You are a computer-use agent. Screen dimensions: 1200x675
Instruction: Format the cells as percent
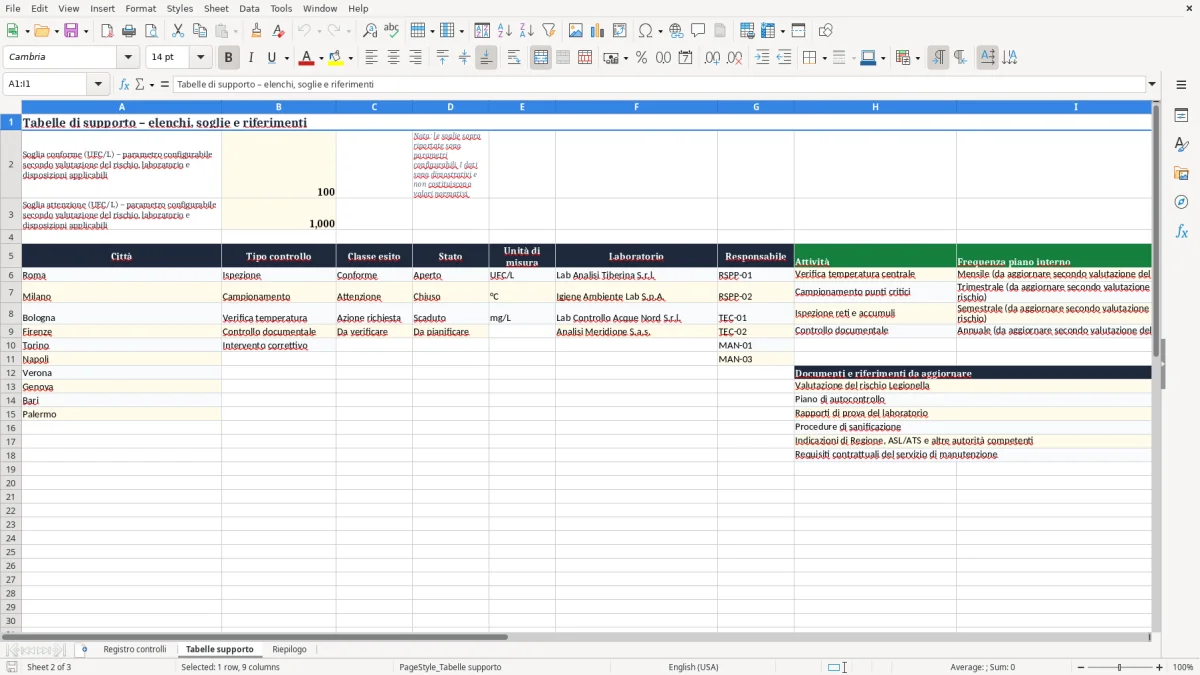pos(642,58)
